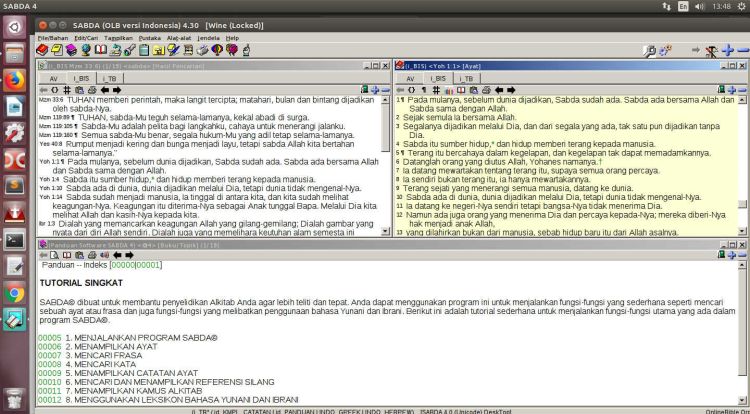Click the hash icon in Yoh 1:1 pane
Image resolution: width=750 pixels, height=414 pixels.
pos(436,90)
